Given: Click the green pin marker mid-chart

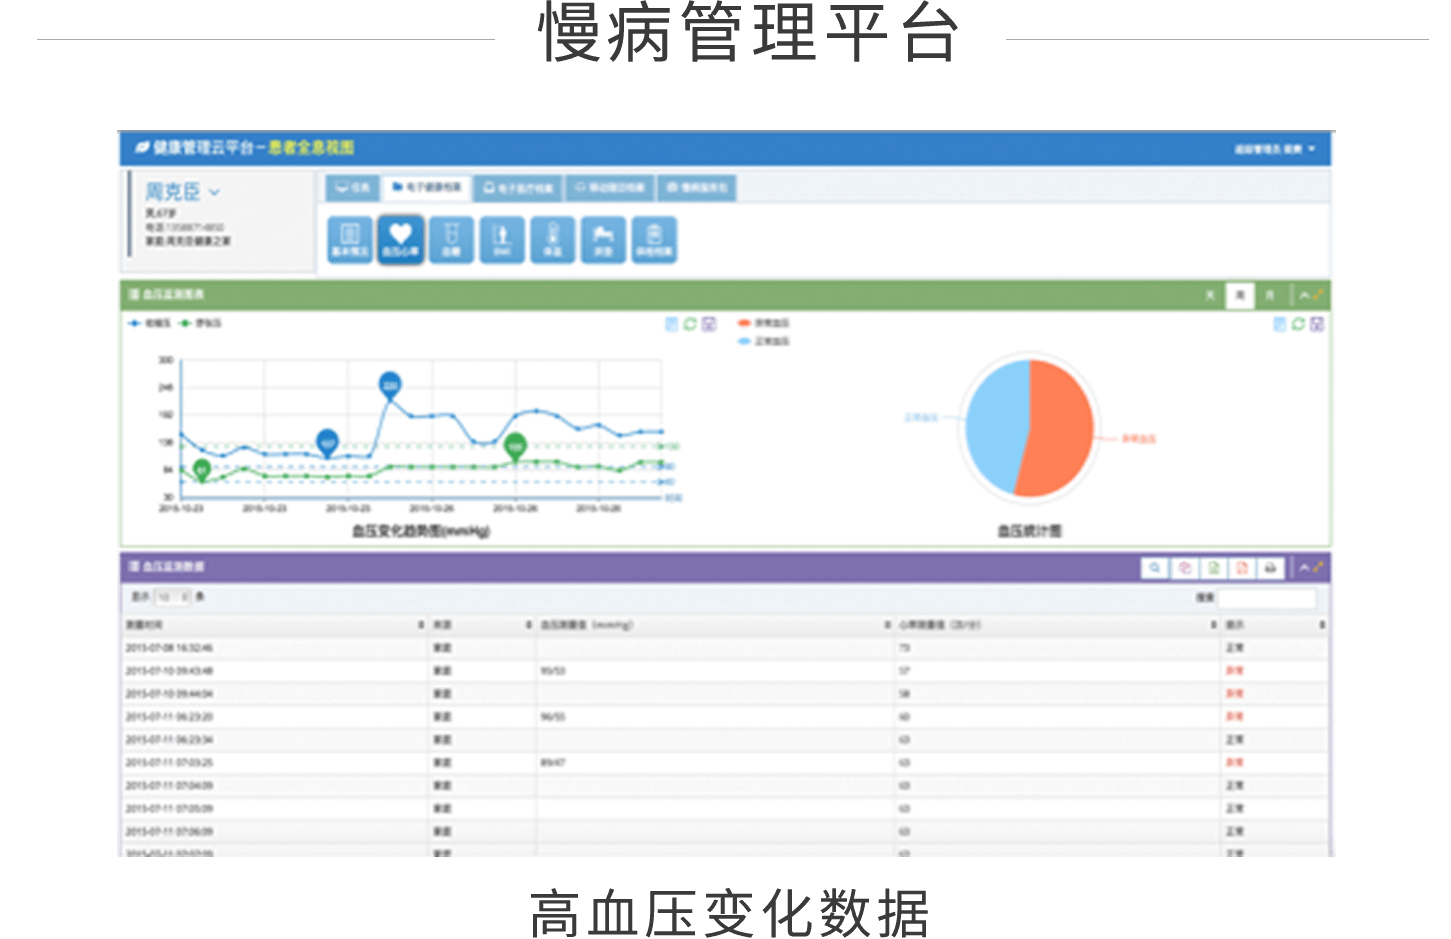Looking at the screenshot, I should pyautogui.click(x=515, y=447).
